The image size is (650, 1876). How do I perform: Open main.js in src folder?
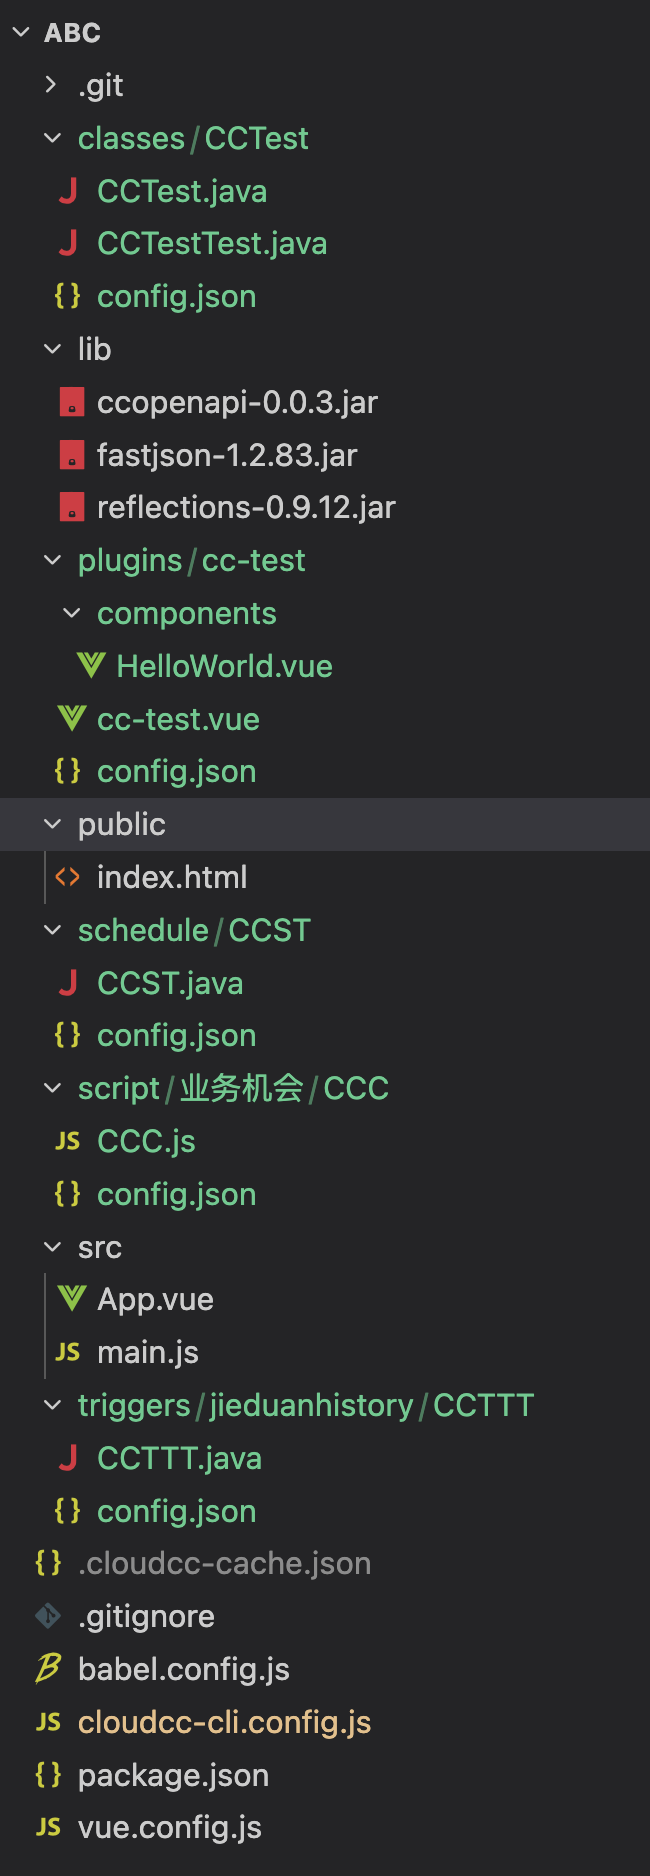[x=148, y=1352]
